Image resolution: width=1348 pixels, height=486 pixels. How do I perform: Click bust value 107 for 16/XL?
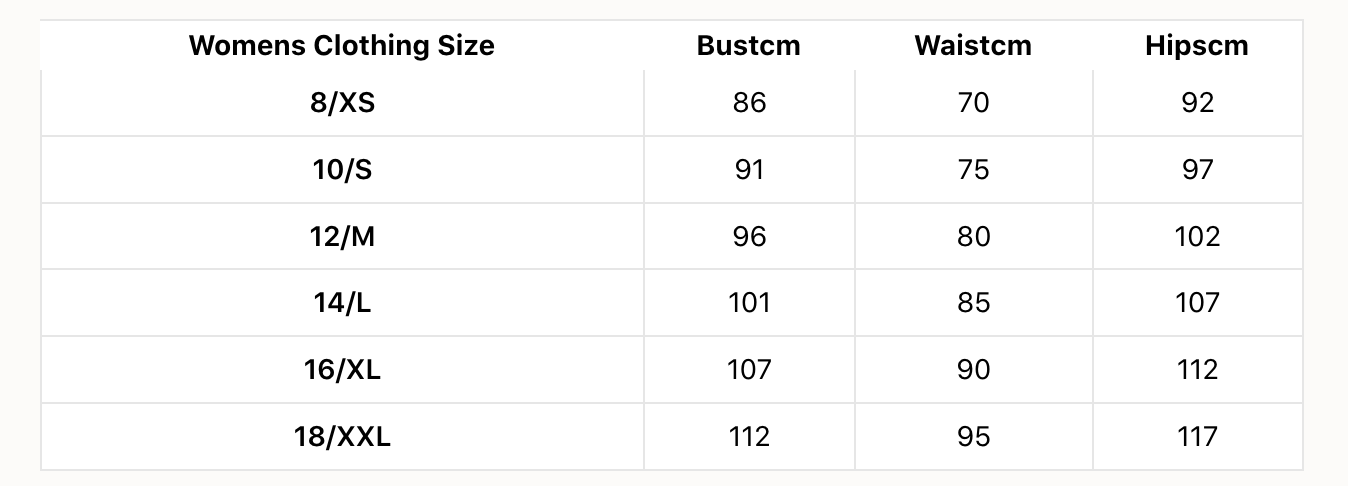749,370
